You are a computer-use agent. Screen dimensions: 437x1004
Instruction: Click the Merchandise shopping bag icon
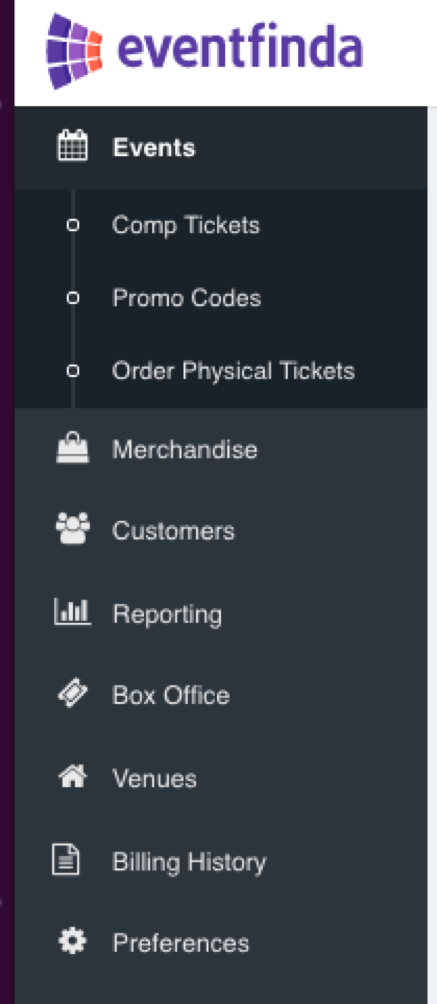pos(72,448)
